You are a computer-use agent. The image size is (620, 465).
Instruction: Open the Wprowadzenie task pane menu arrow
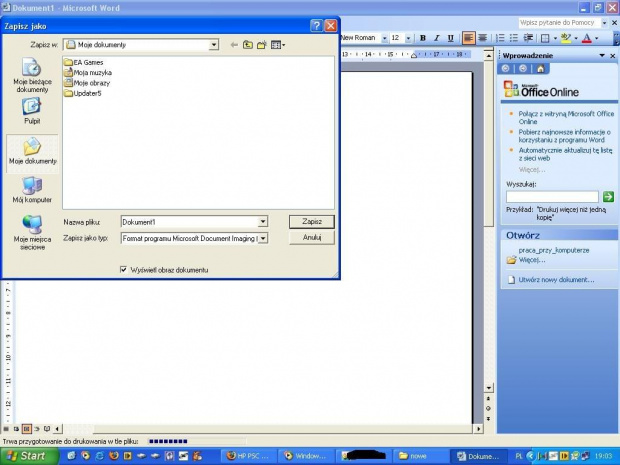click(x=602, y=55)
